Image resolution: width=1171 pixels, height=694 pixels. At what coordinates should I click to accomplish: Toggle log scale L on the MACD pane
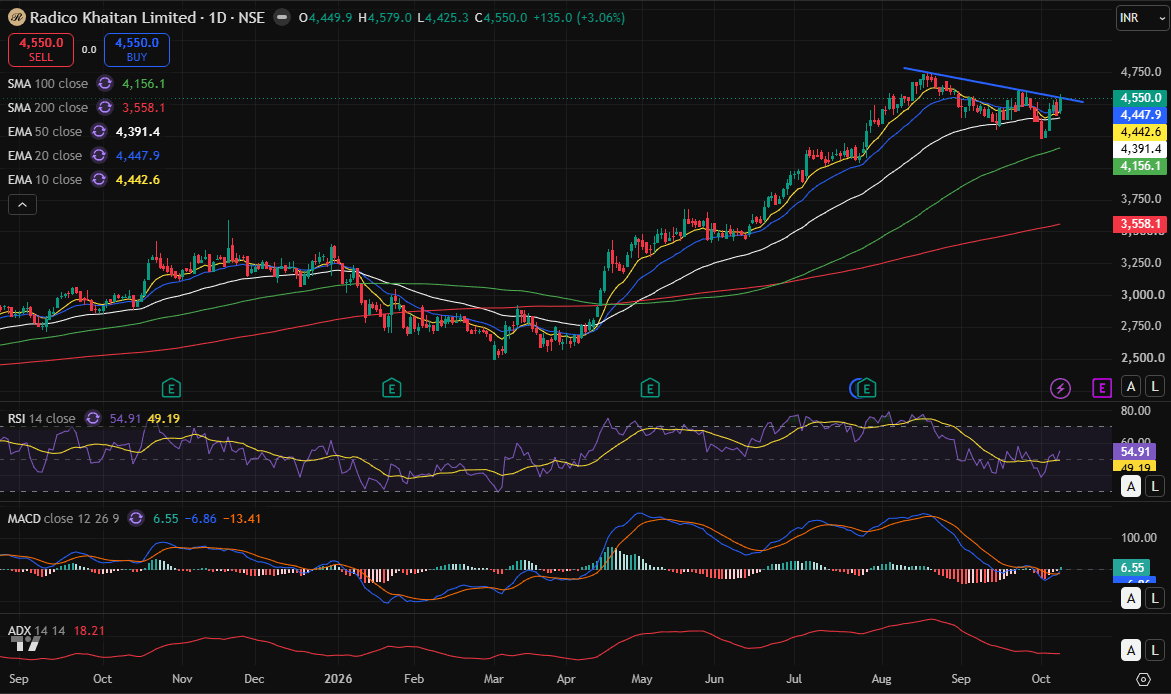1155,598
